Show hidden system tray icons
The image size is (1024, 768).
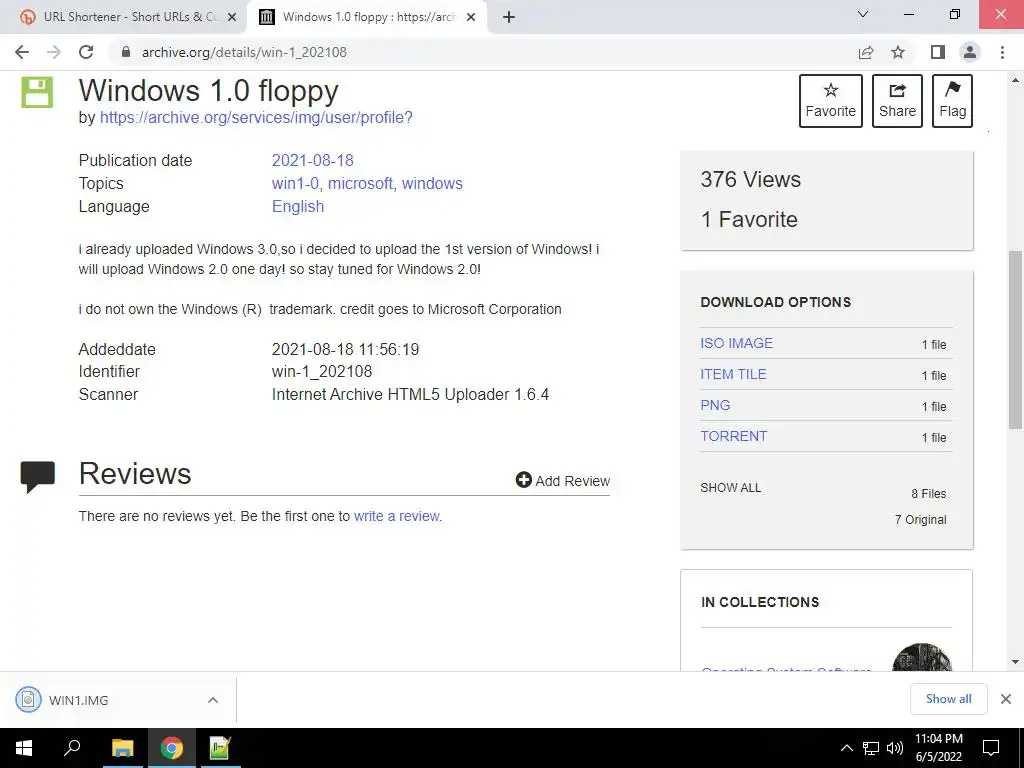click(846, 748)
